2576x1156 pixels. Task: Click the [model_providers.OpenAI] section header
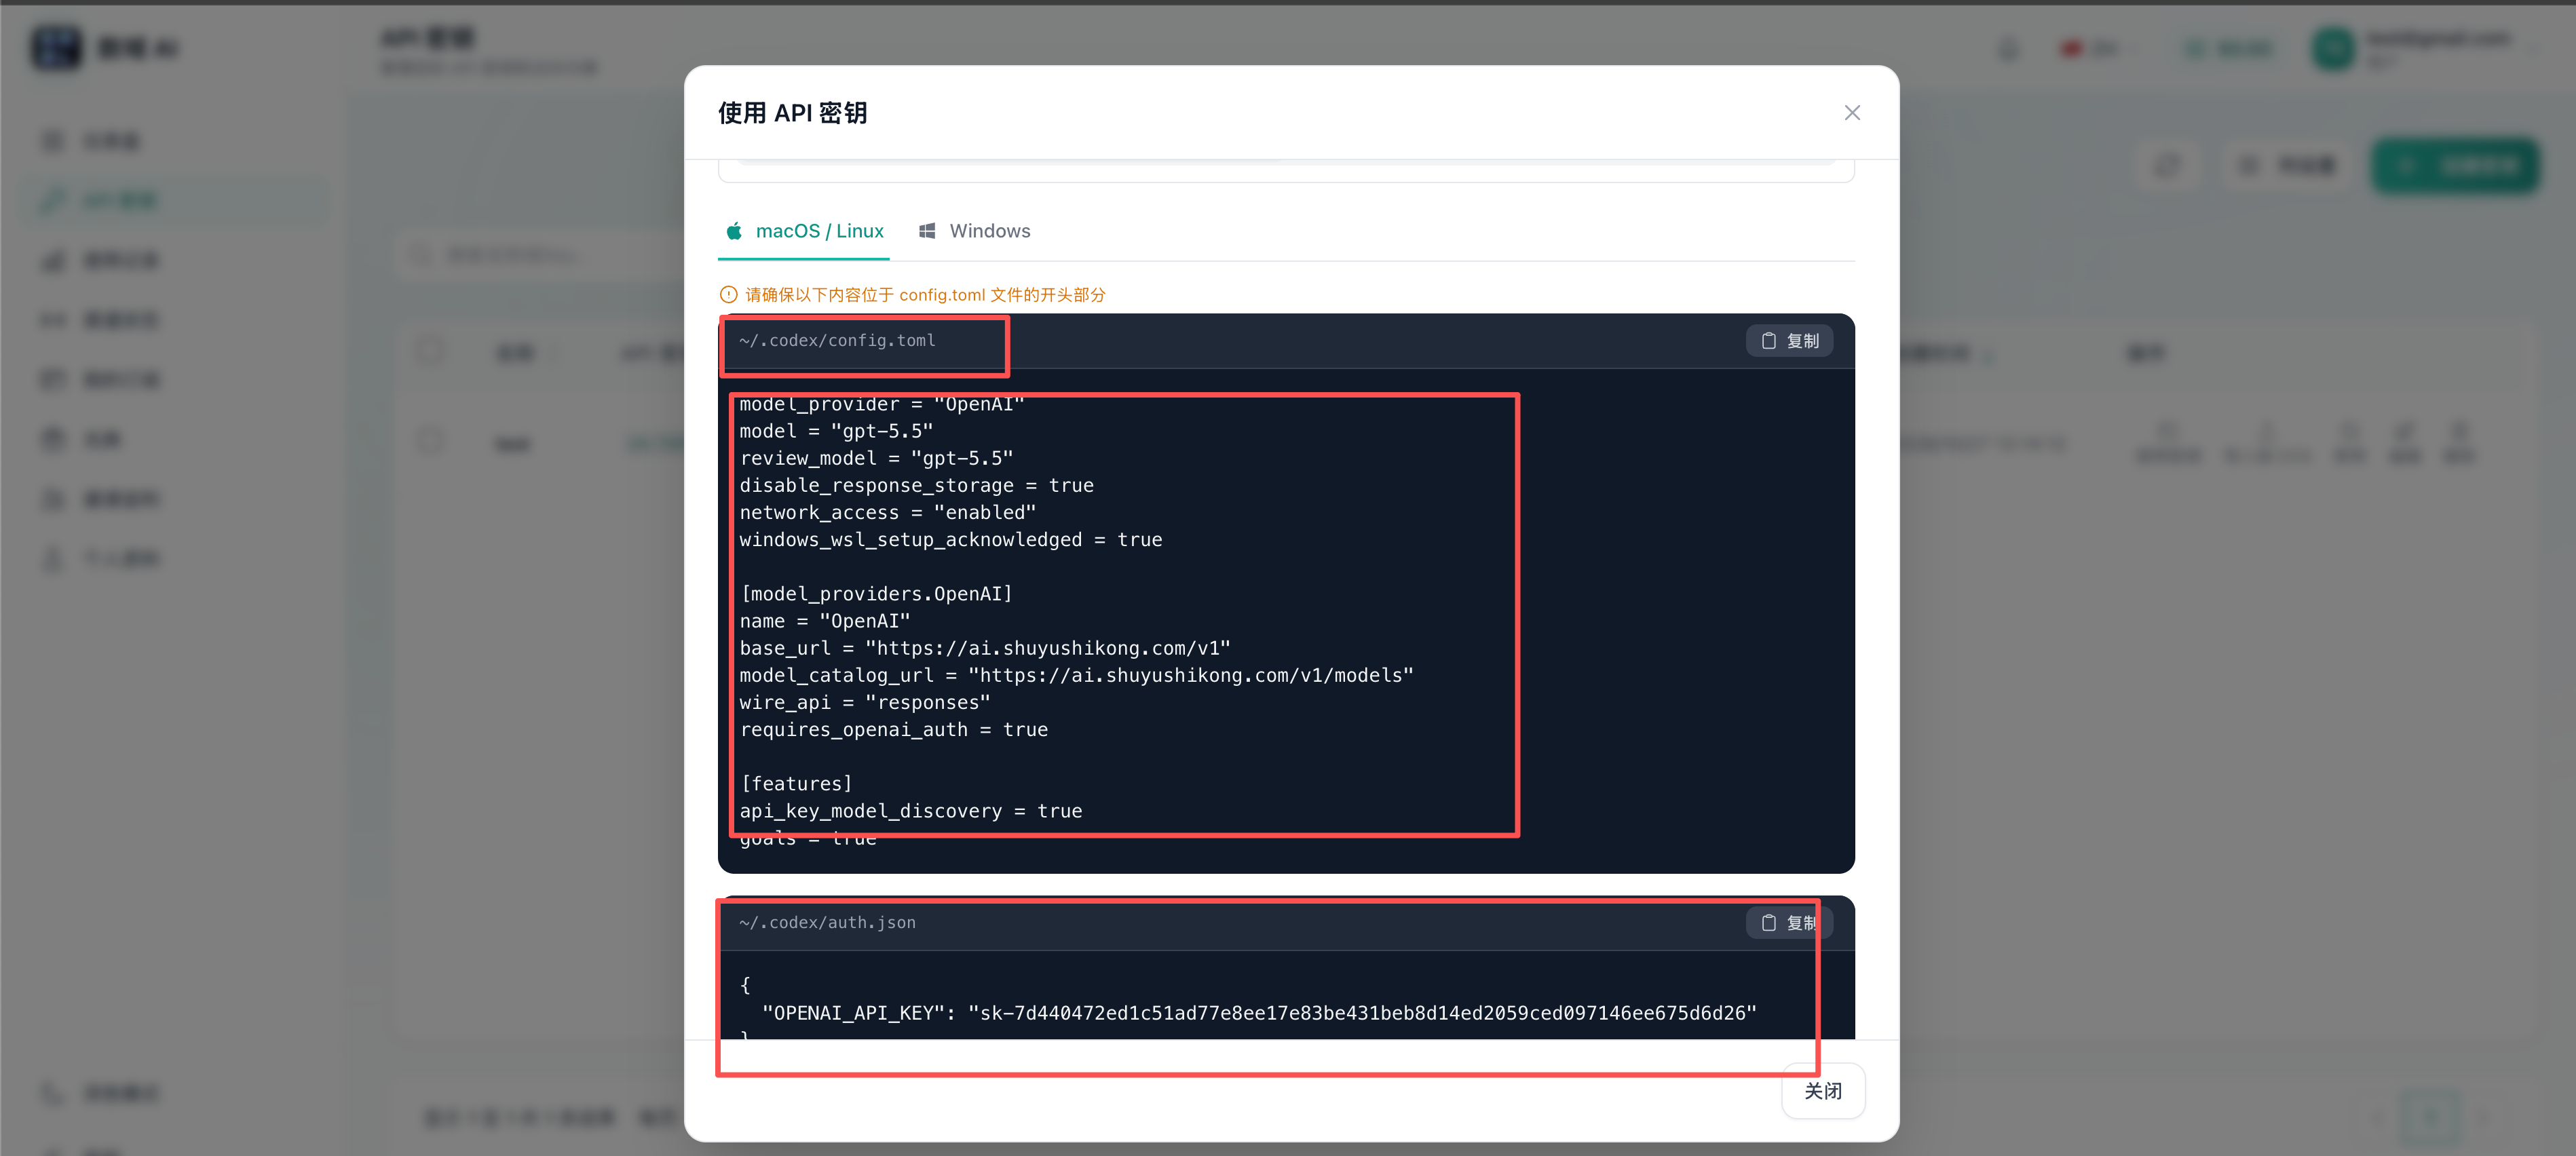(876, 594)
